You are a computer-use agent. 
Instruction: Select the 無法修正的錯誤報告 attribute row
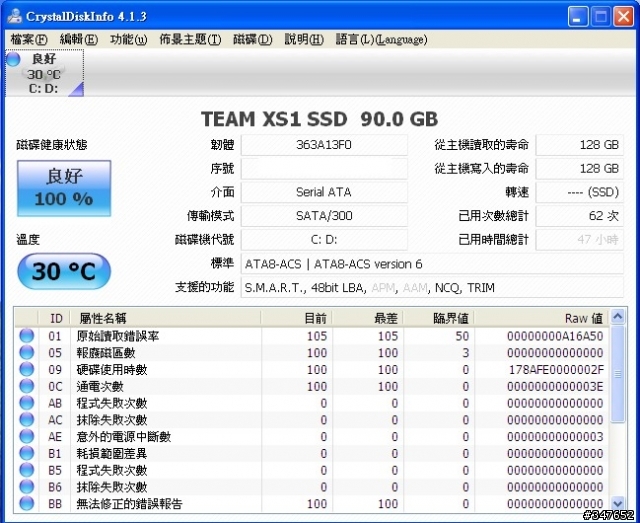coord(312,503)
